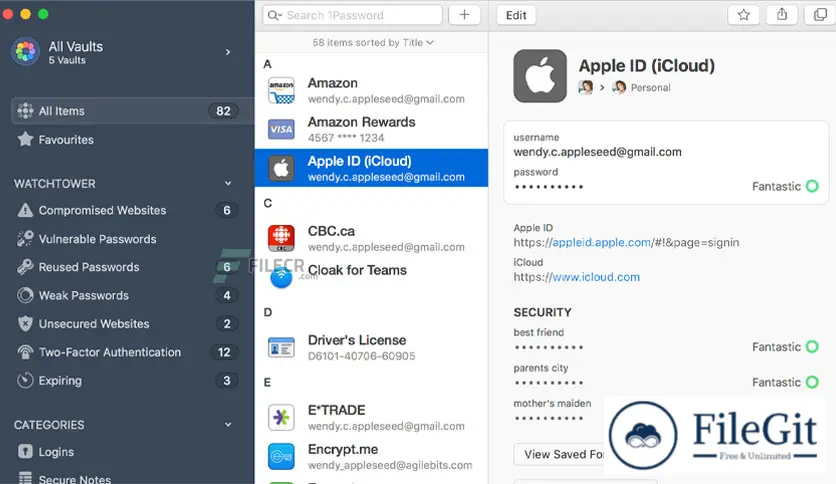Show Reused Passwords key icon
Screen dimensions: 836x484
(25, 267)
